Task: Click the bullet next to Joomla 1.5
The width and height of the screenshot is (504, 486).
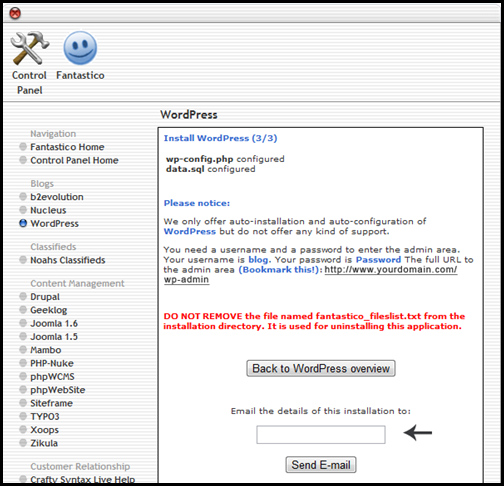Action: click(23, 336)
